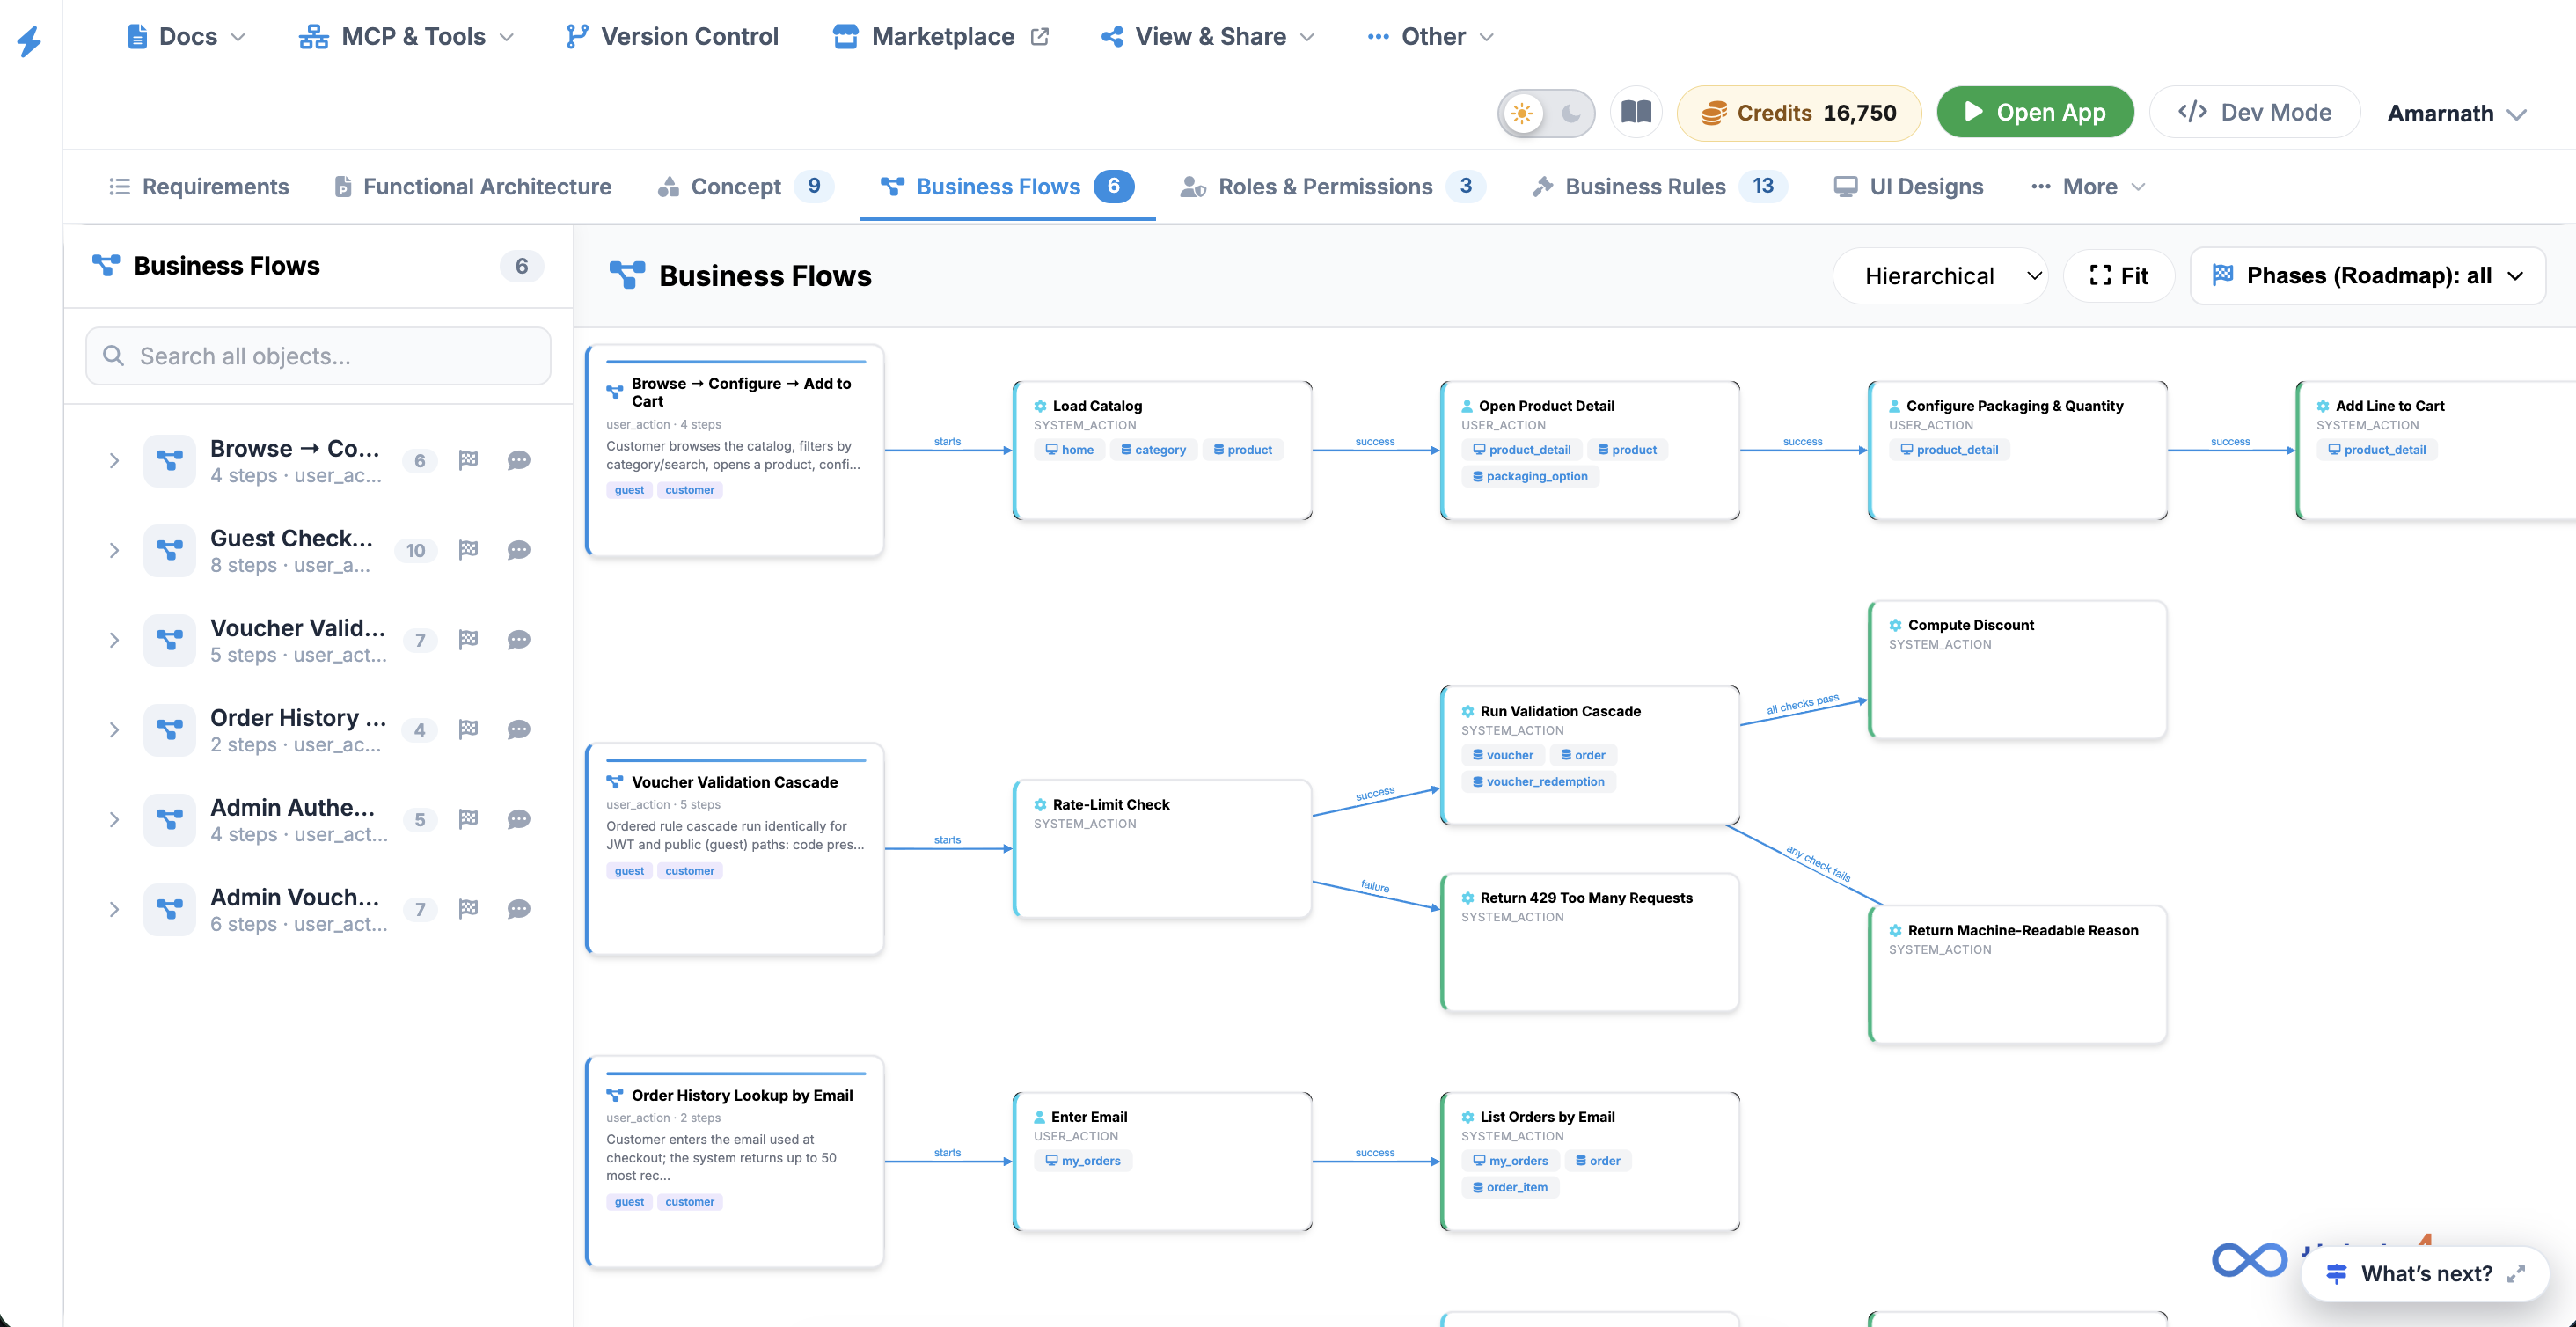Click the infinity logo icon

[2249, 1259]
